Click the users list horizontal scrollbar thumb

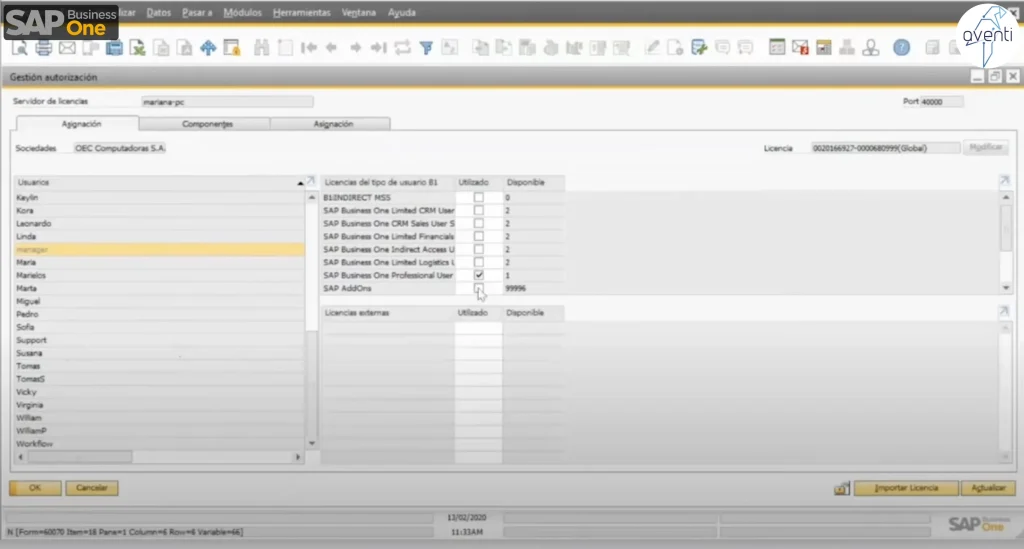(x=80, y=457)
